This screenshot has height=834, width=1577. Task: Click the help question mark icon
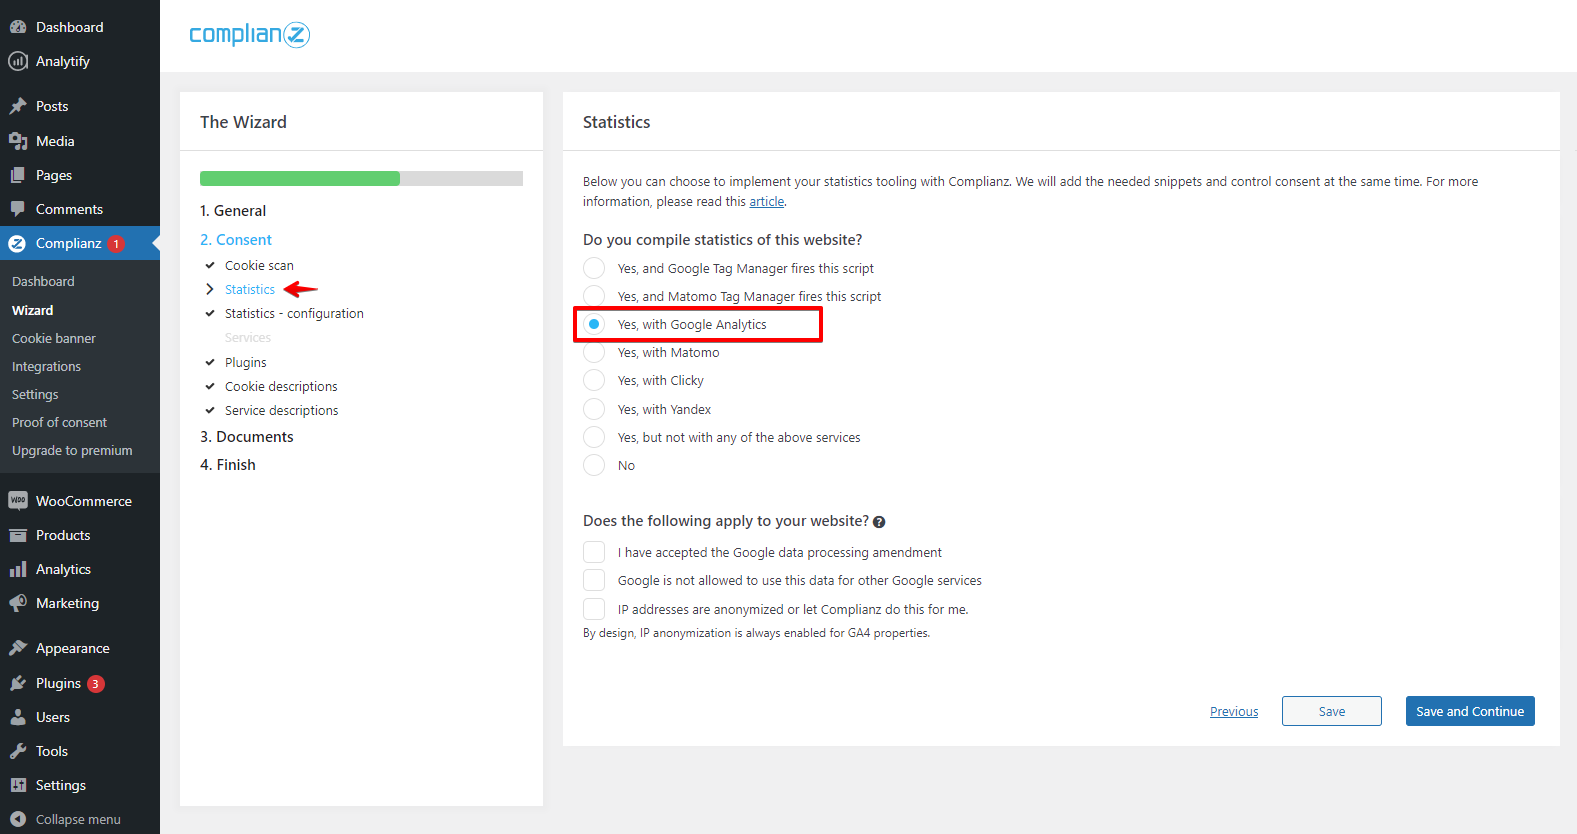879,522
